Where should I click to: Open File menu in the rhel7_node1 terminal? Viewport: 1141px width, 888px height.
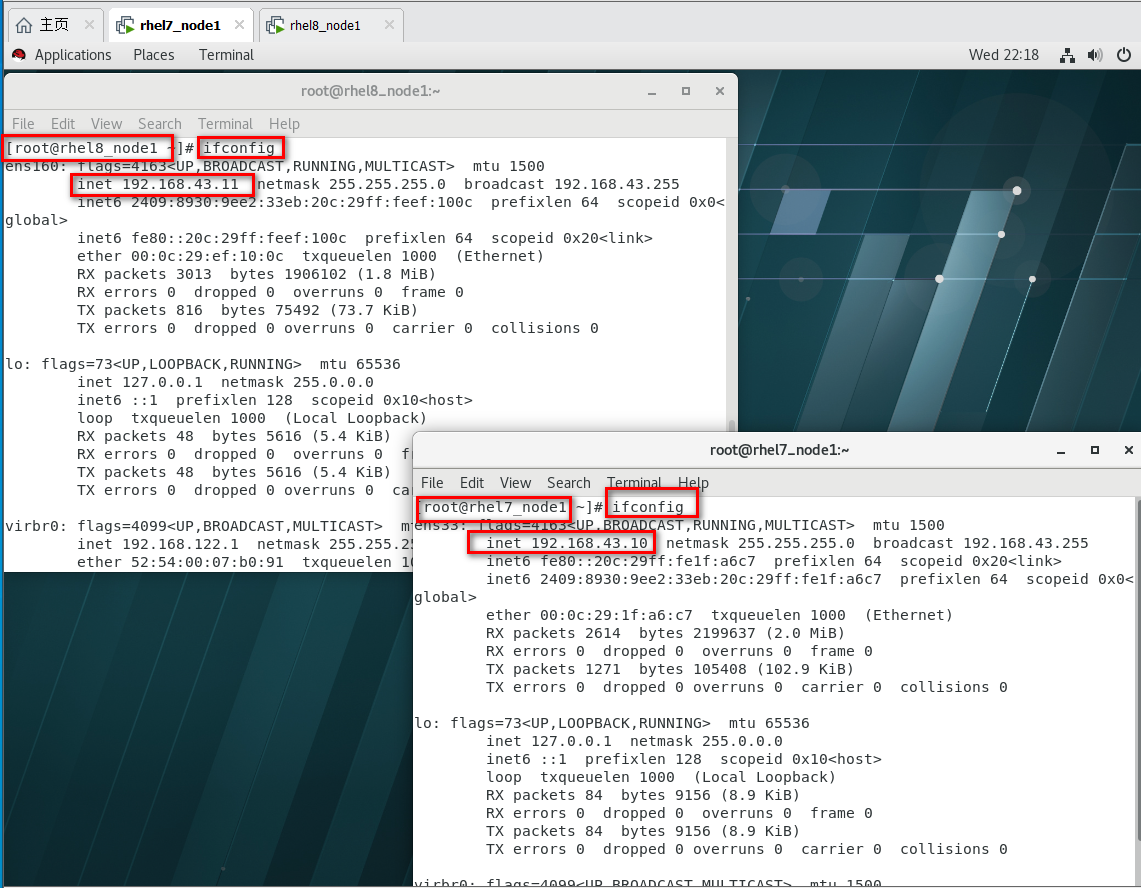pyautogui.click(x=432, y=483)
